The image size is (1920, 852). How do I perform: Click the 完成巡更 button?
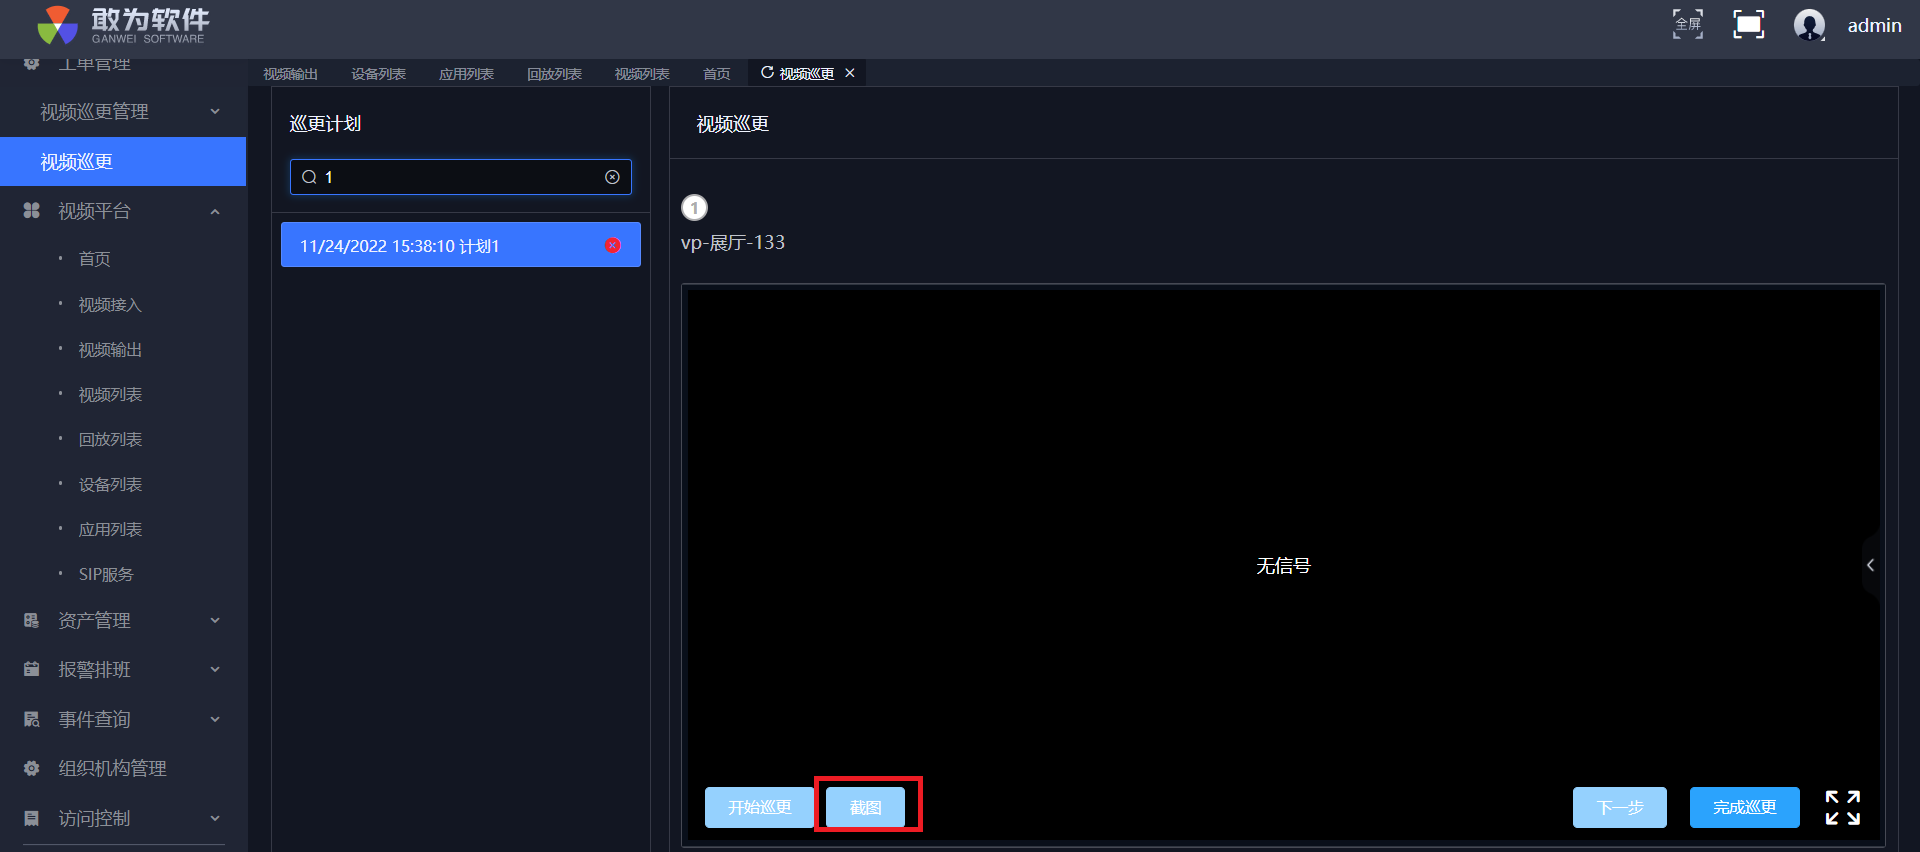[1745, 807]
